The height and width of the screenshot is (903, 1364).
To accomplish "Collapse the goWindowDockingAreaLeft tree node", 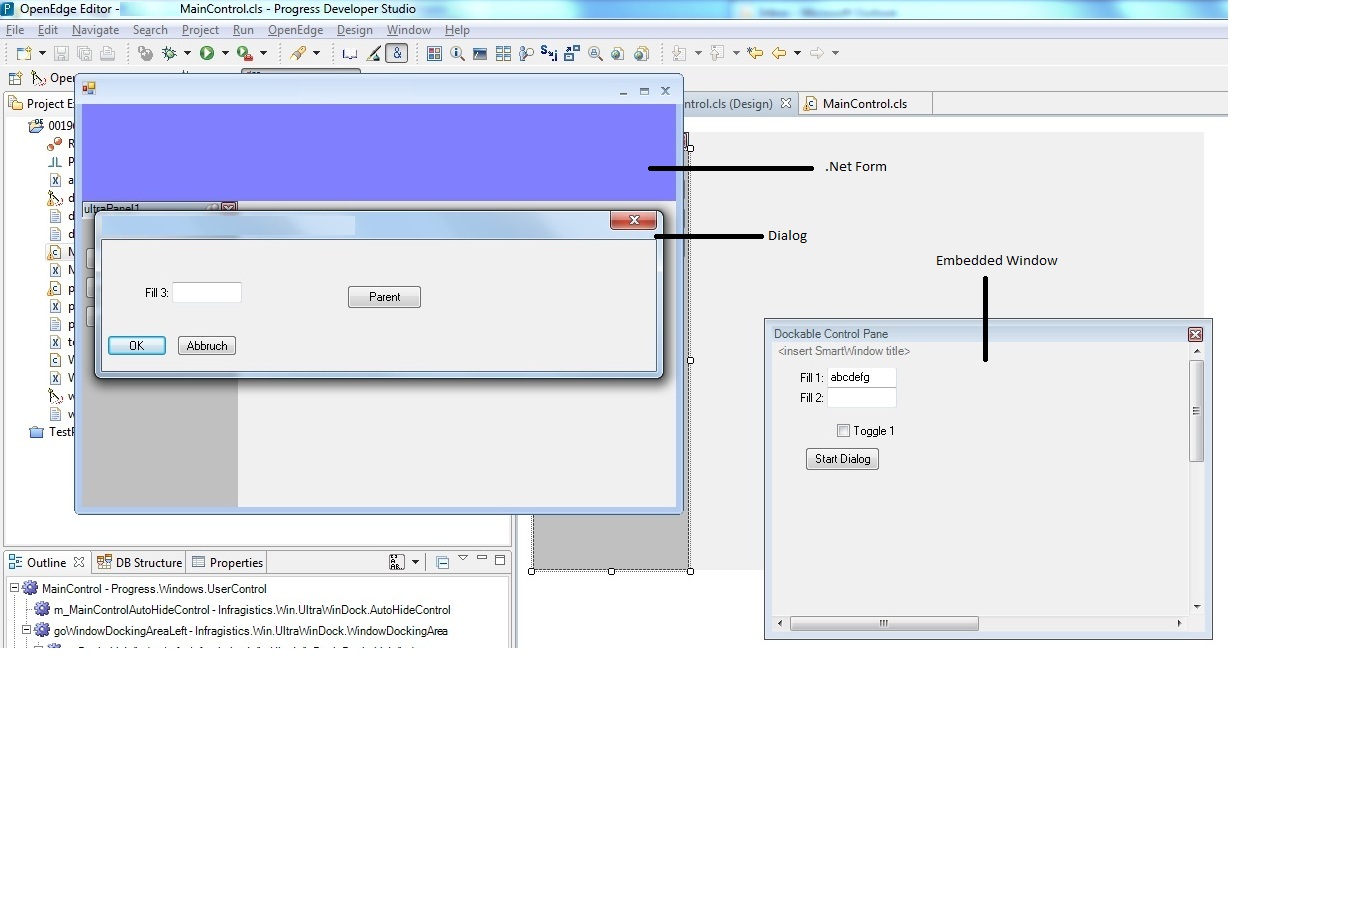I will point(26,630).
